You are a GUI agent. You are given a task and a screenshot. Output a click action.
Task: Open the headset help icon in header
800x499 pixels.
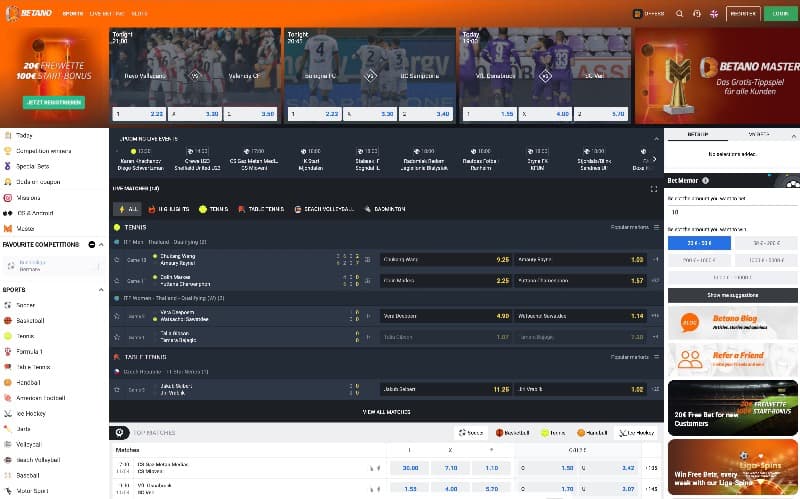pos(697,14)
